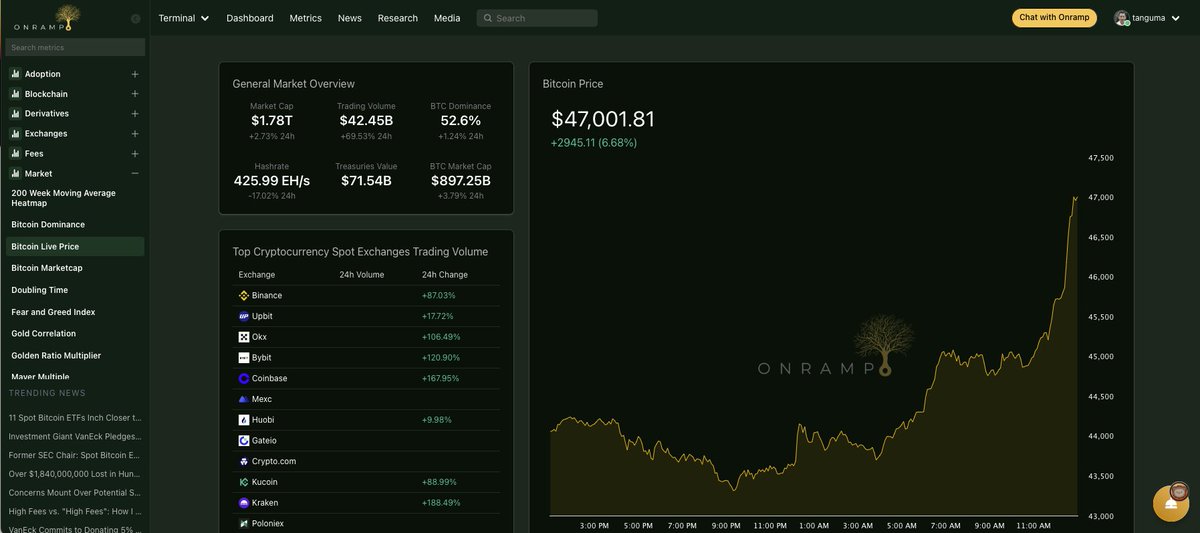Click the 24h Change column header
The height and width of the screenshot is (533, 1200).
click(445, 275)
